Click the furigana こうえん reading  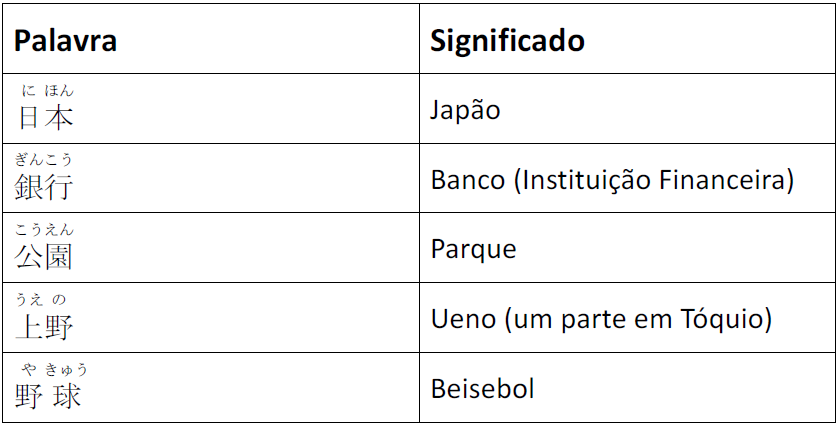(44, 230)
